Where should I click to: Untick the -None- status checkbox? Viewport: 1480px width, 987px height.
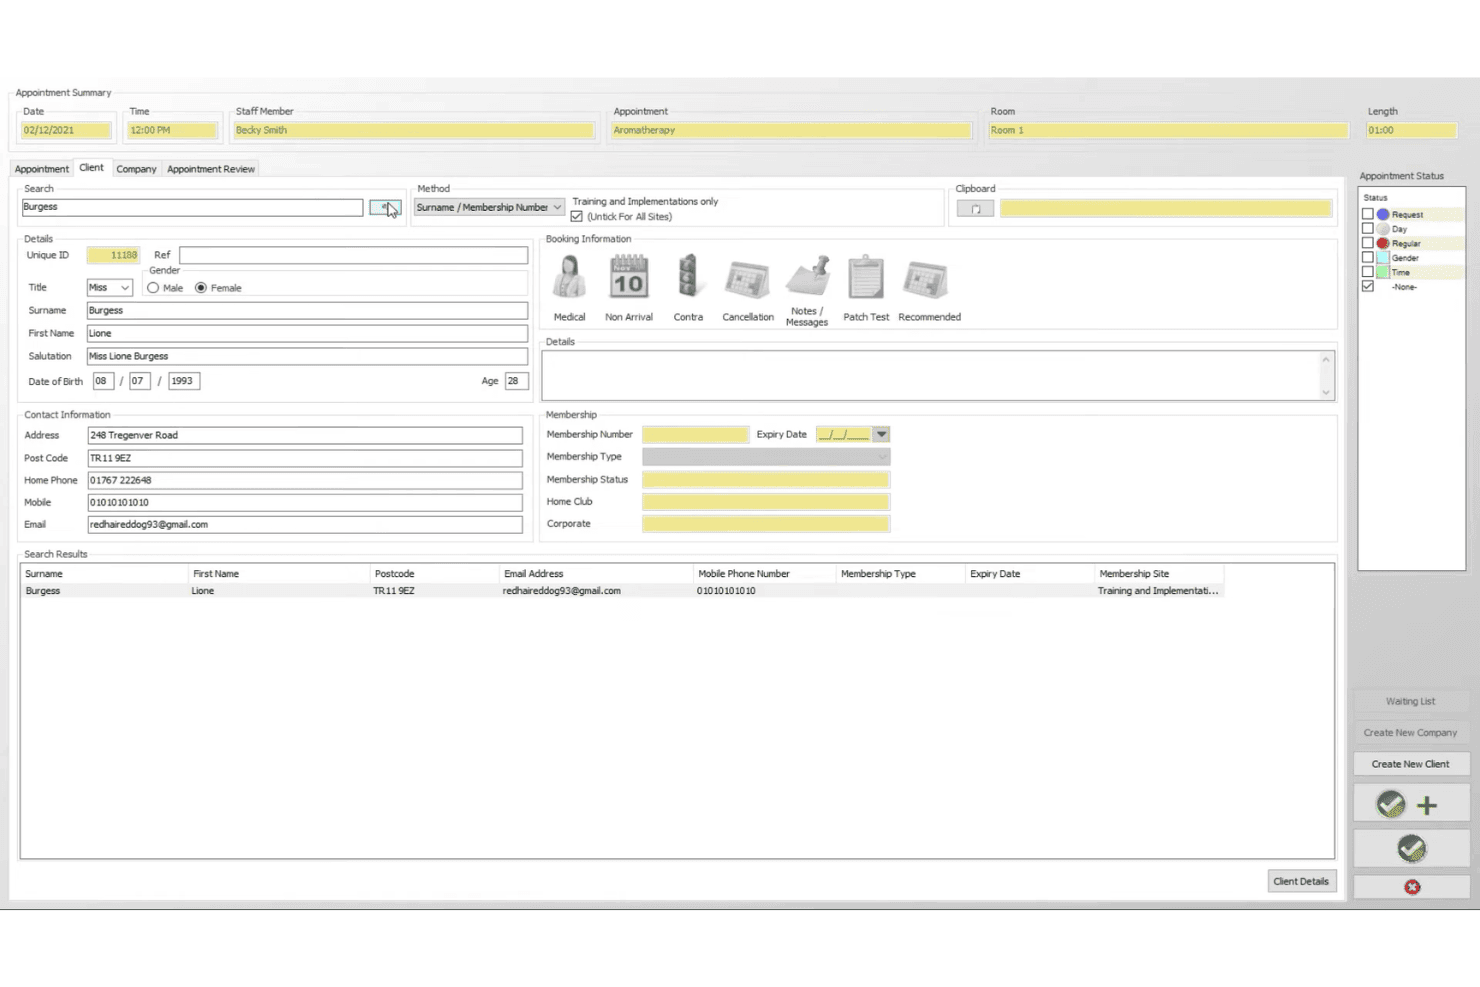point(1368,287)
